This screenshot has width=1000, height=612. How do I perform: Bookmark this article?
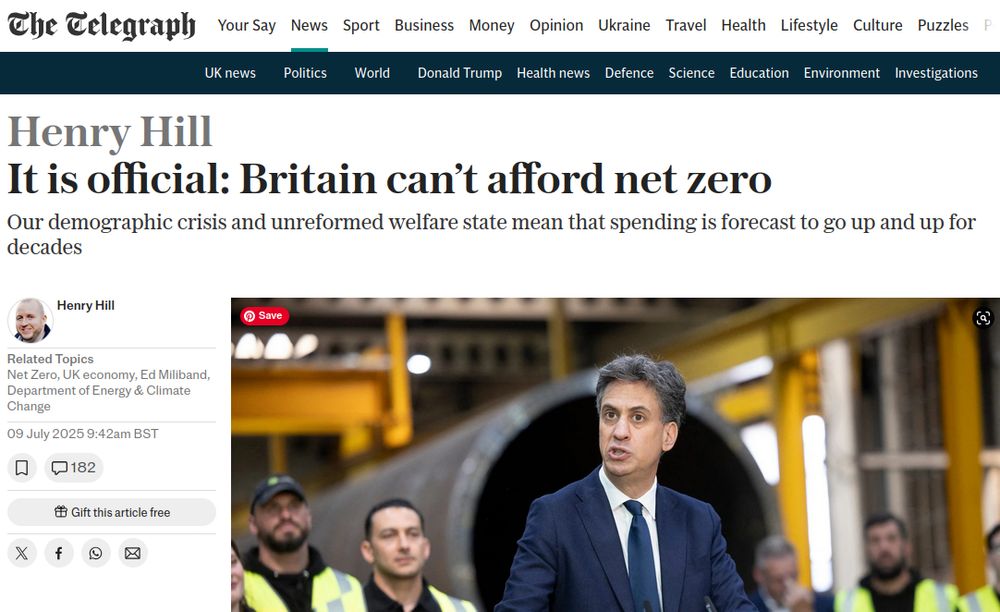(x=22, y=468)
